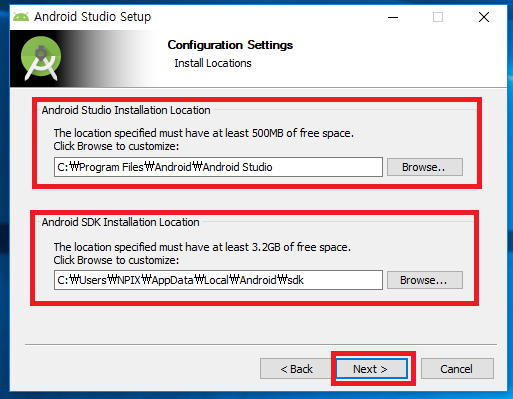Select the Configuration Settings heading
This screenshot has width=513, height=399.
(x=230, y=45)
